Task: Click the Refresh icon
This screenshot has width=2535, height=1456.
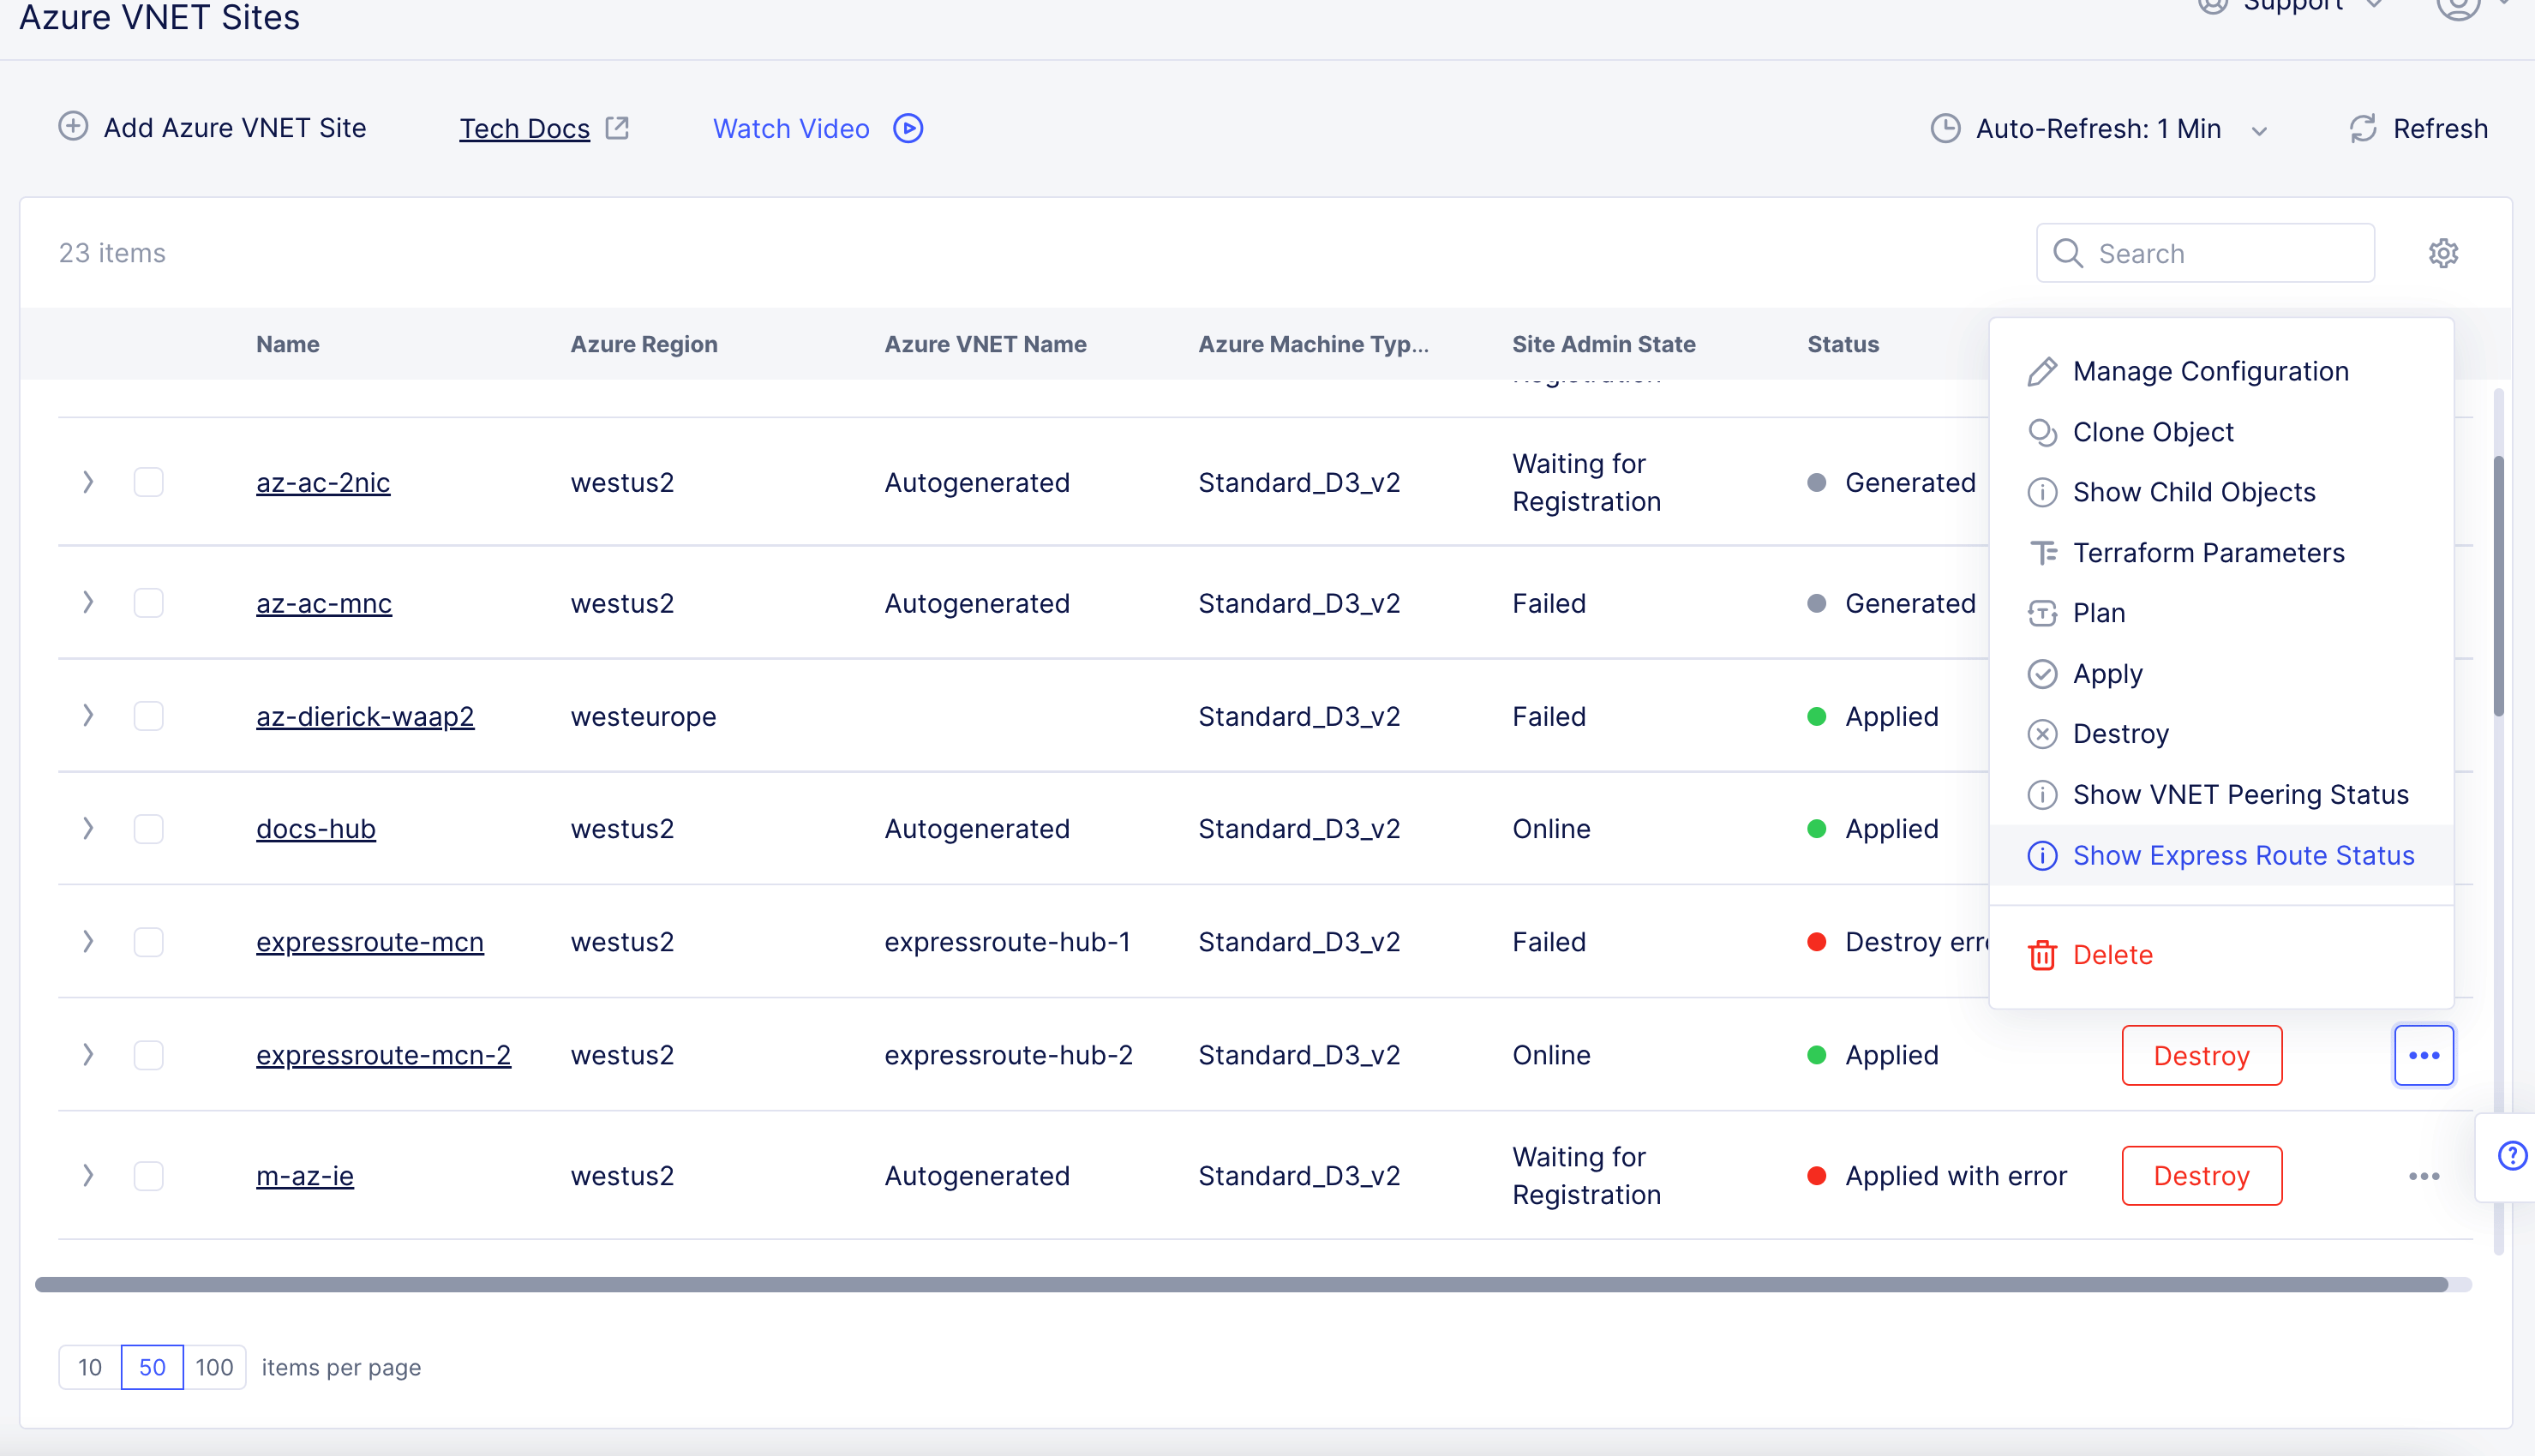Action: coord(2362,128)
